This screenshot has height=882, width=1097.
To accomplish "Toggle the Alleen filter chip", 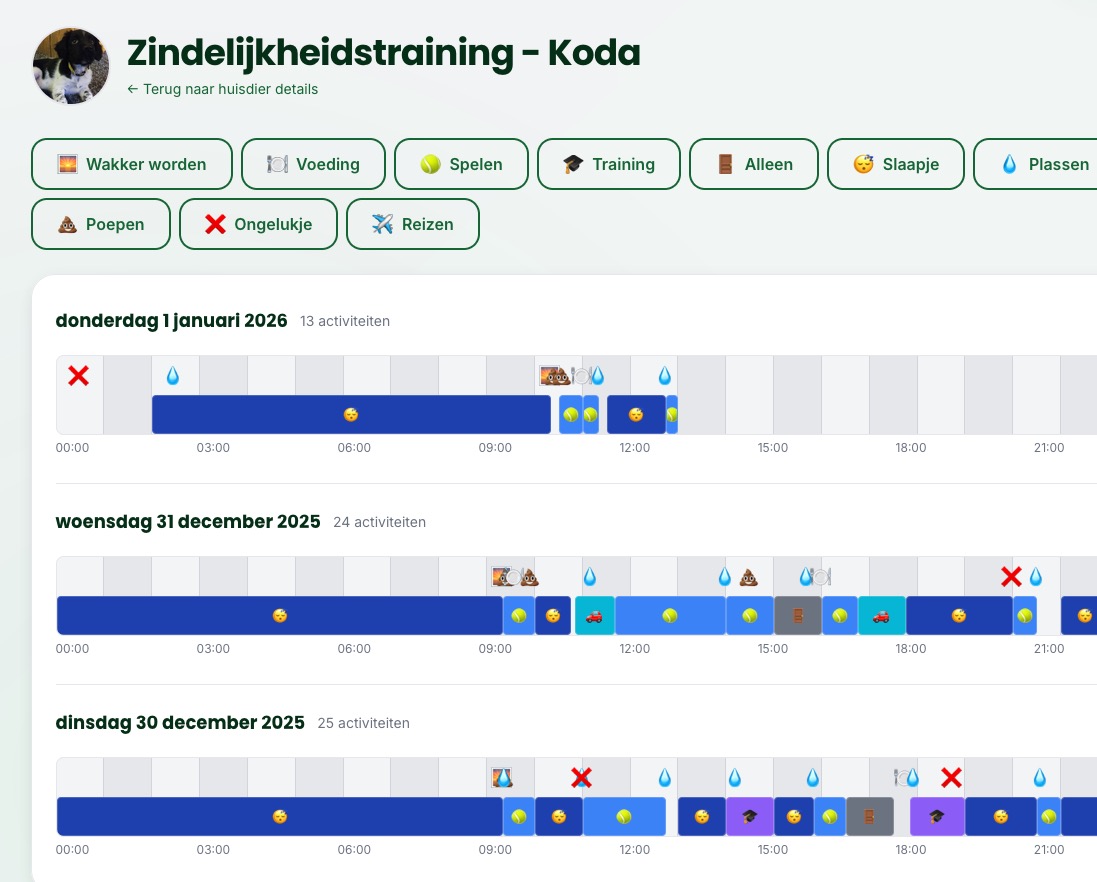I will point(754,164).
